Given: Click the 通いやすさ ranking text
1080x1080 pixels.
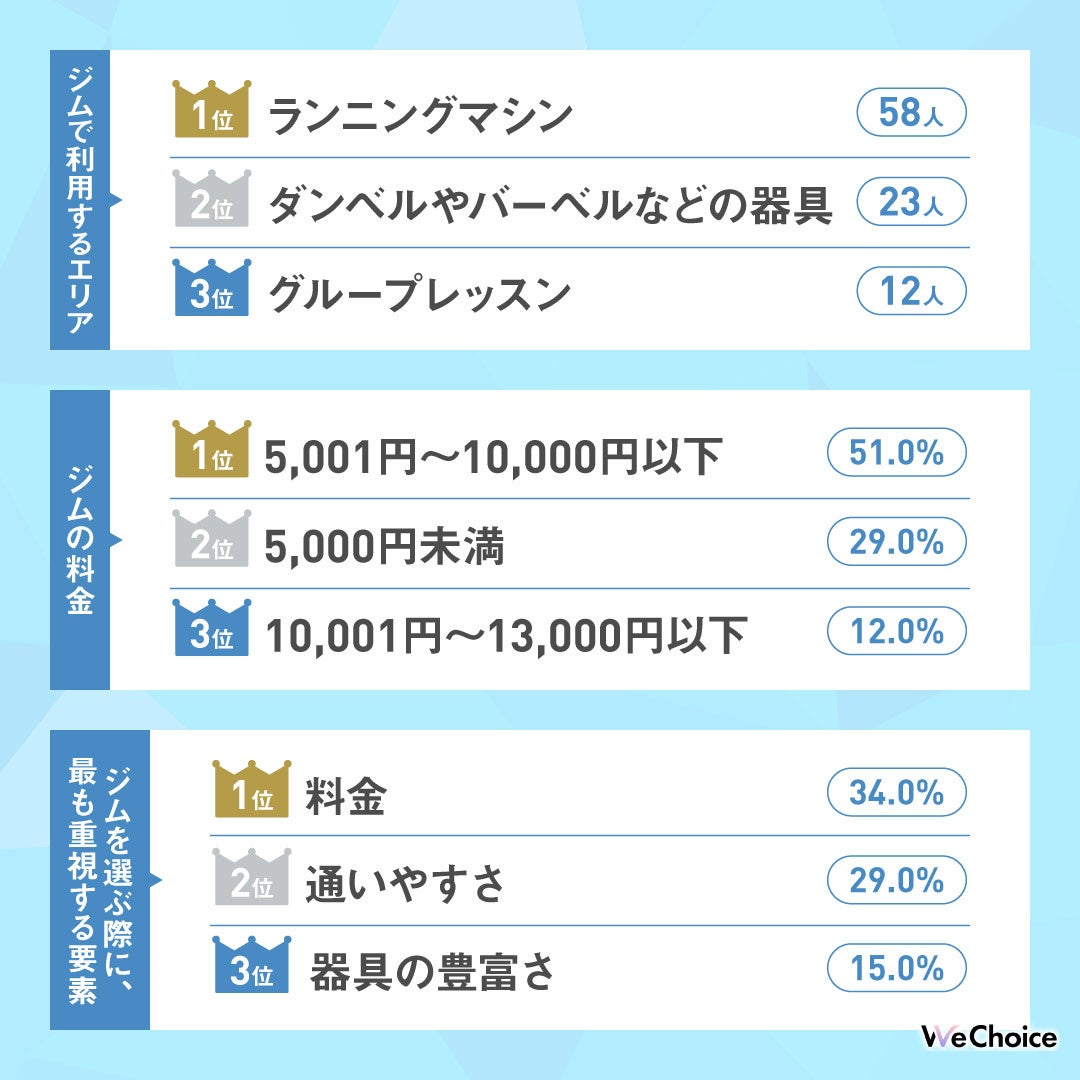Looking at the screenshot, I should pos(405,882).
